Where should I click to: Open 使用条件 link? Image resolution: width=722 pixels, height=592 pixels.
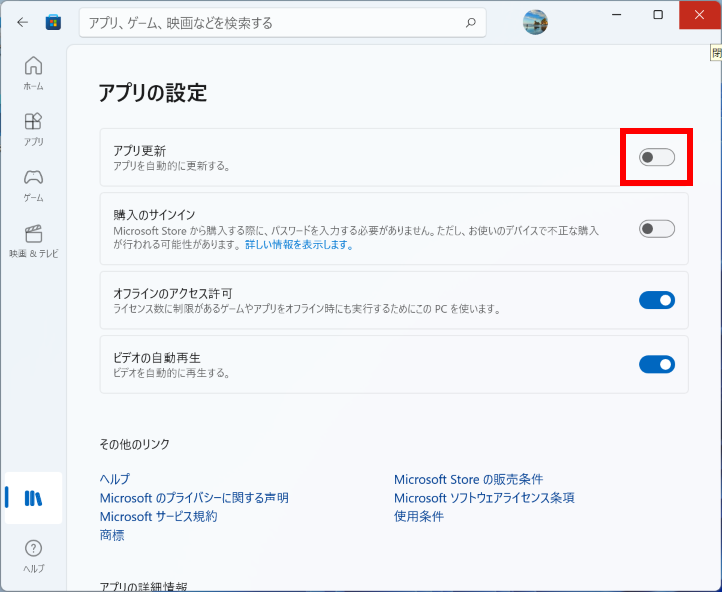tap(419, 517)
